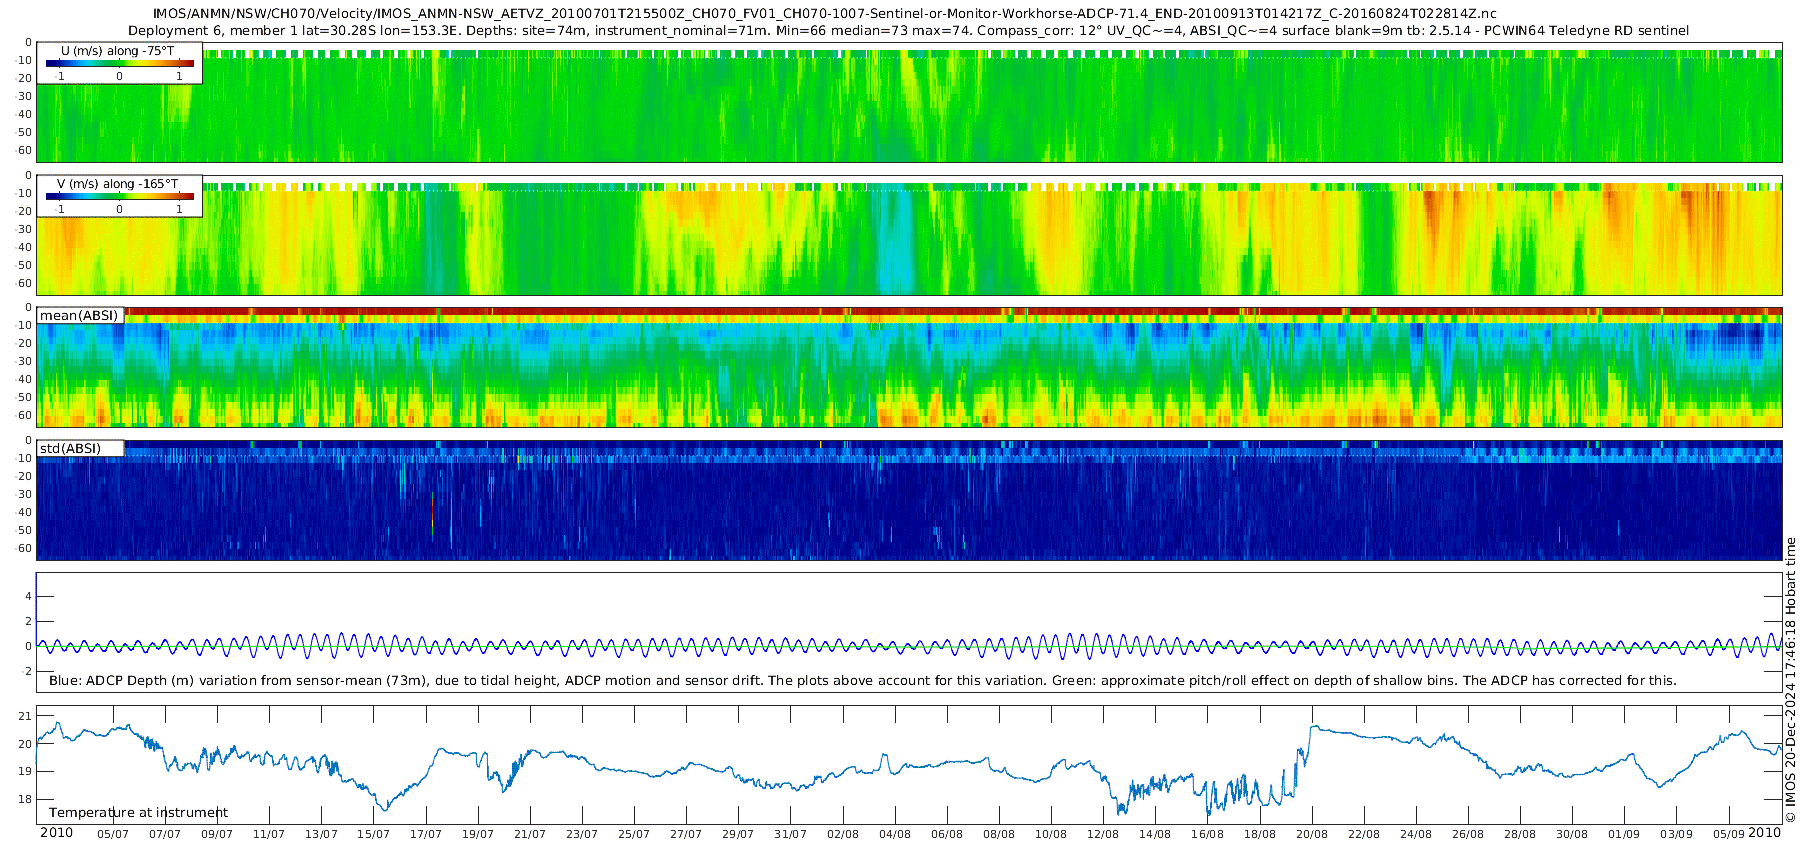Click the 'Temperature at instrument' label
This screenshot has width=1800, height=850.
click(x=138, y=812)
